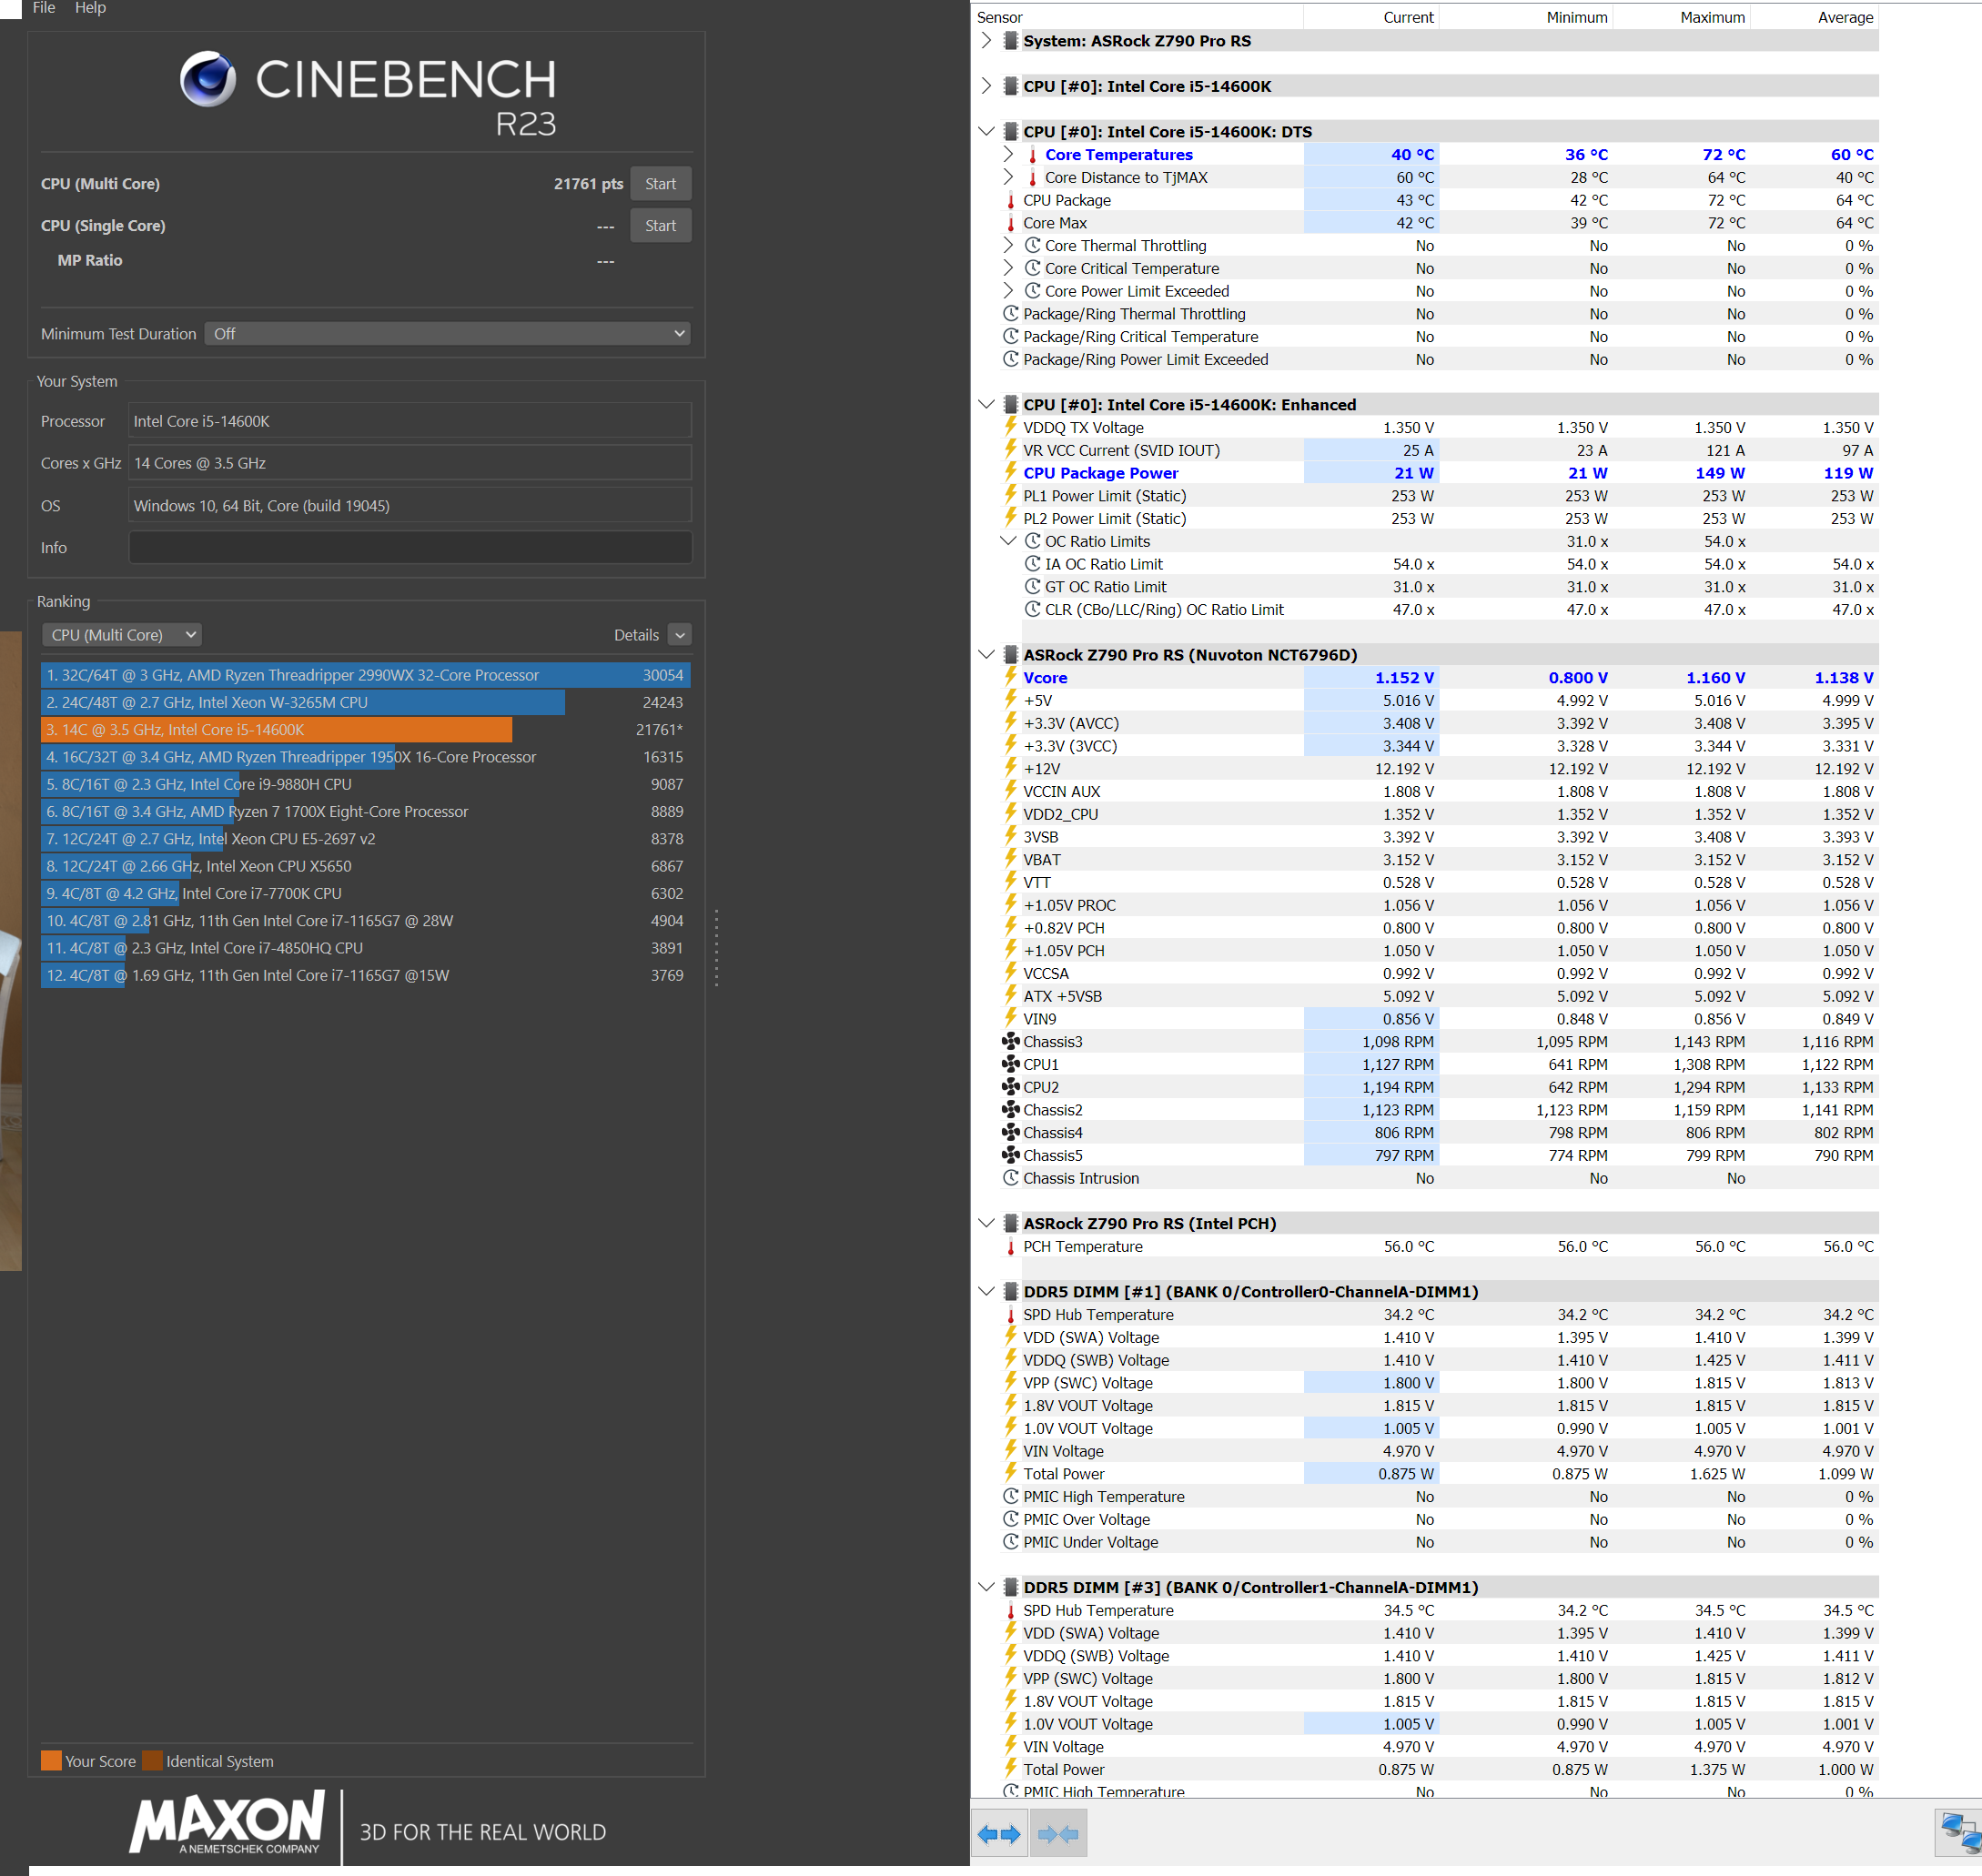Collapse the OC Ratio Limits tree node
Image resolution: width=1982 pixels, height=1876 pixels.
click(1008, 541)
